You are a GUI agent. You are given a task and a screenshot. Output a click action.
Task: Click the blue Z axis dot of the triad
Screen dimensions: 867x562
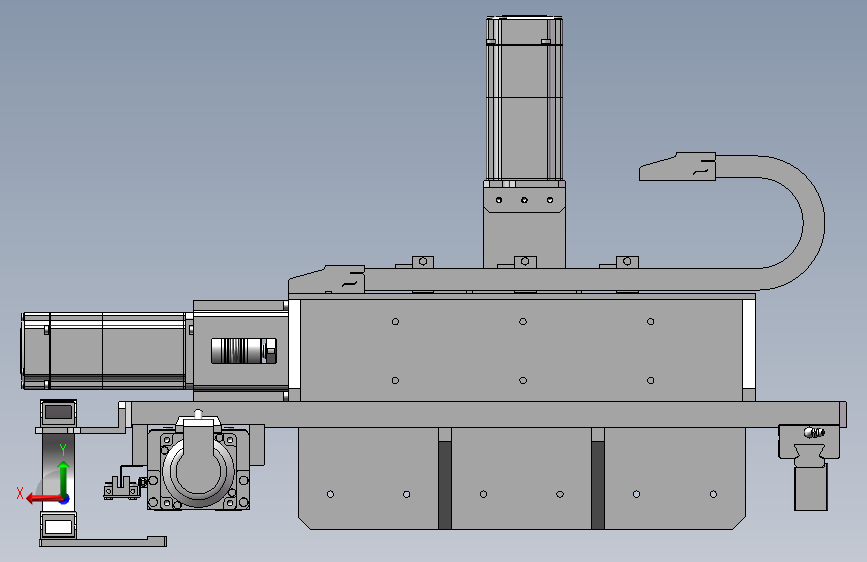(x=65, y=499)
